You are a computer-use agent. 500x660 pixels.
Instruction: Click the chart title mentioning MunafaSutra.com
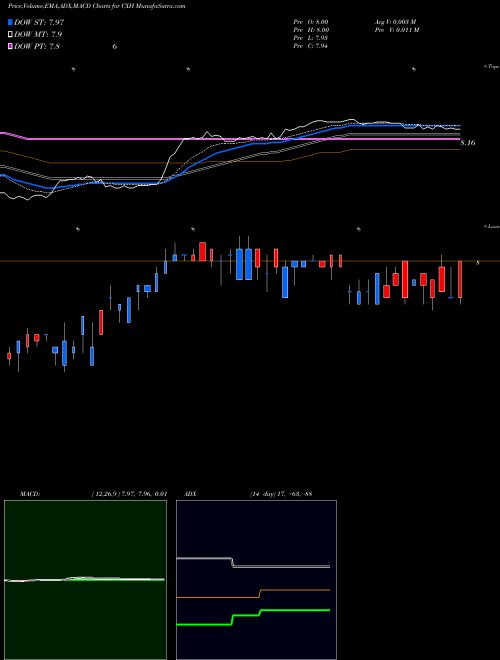[x=96, y=6]
